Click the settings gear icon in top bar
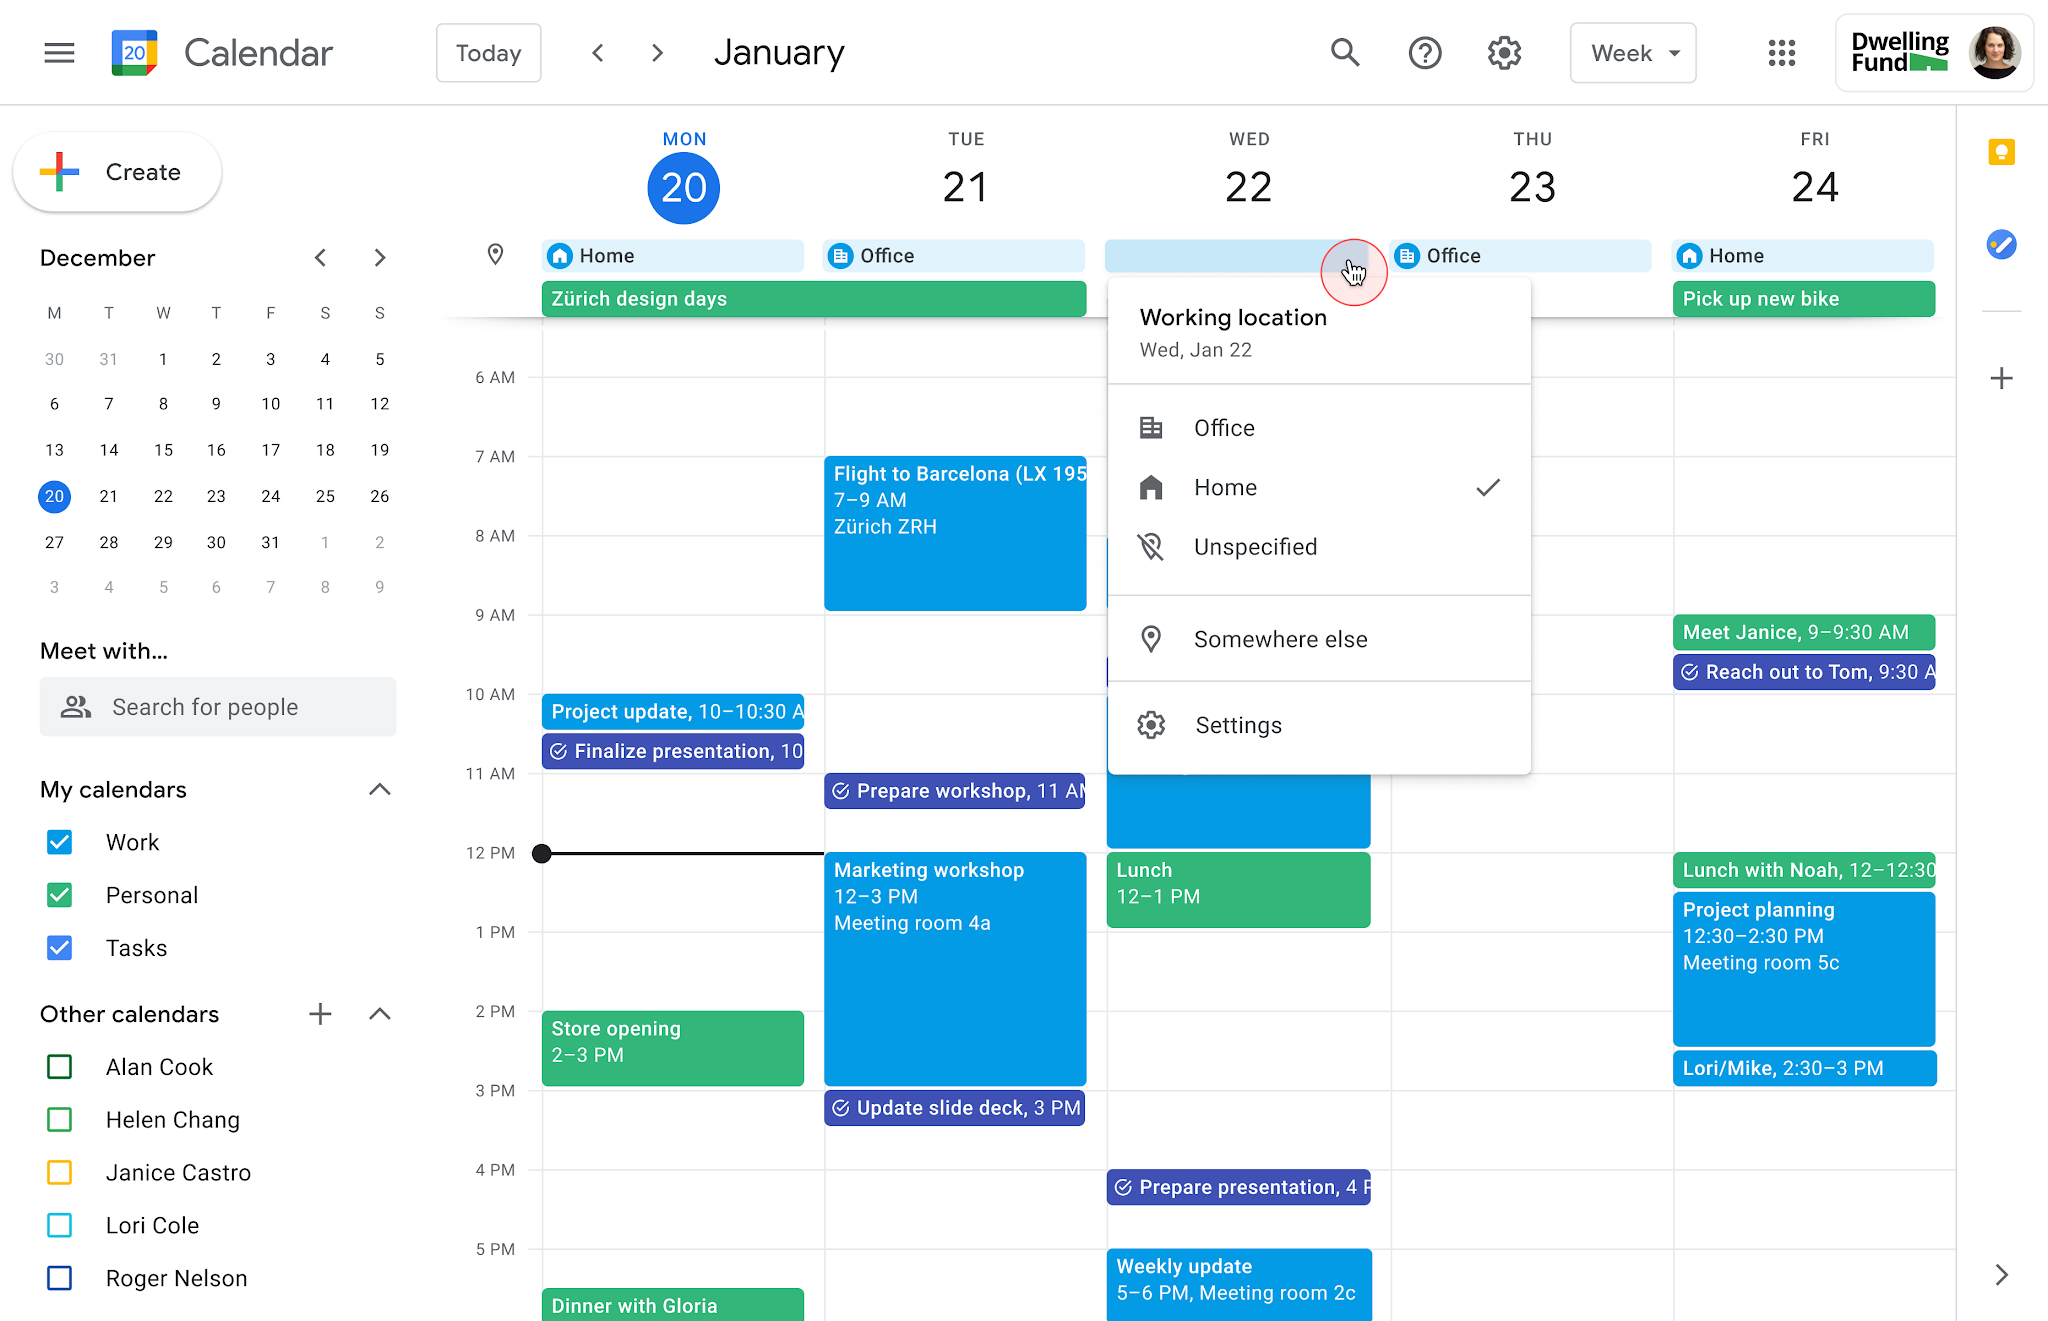Screen dimensions: 2048x1321 tap(1503, 52)
